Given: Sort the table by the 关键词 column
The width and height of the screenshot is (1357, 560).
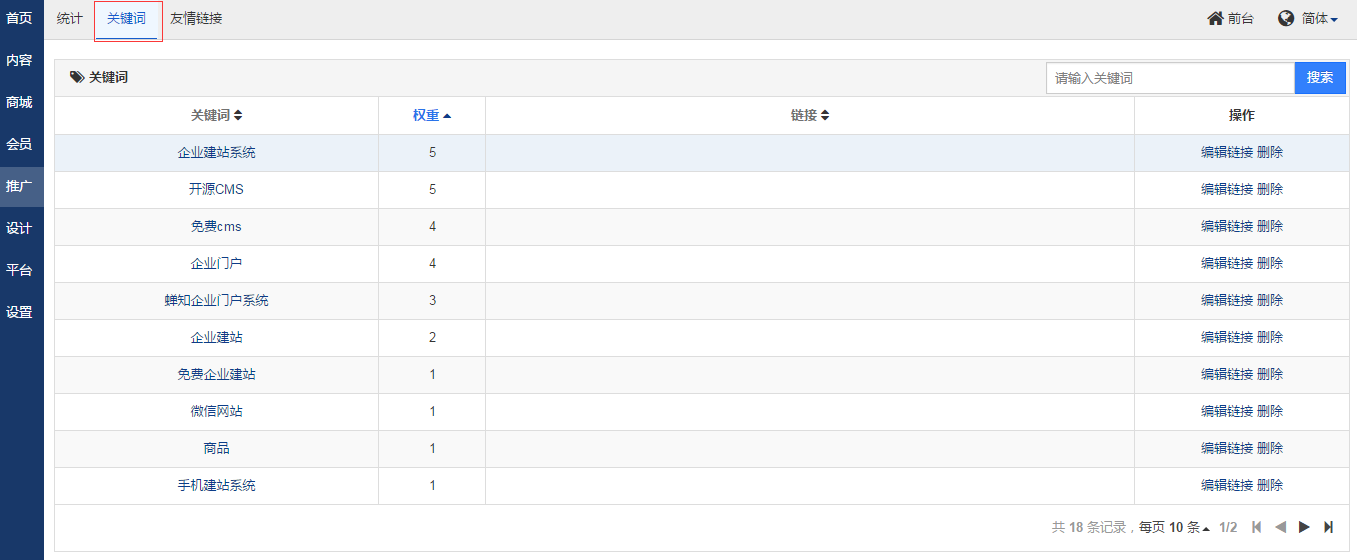Looking at the screenshot, I should click(x=217, y=116).
